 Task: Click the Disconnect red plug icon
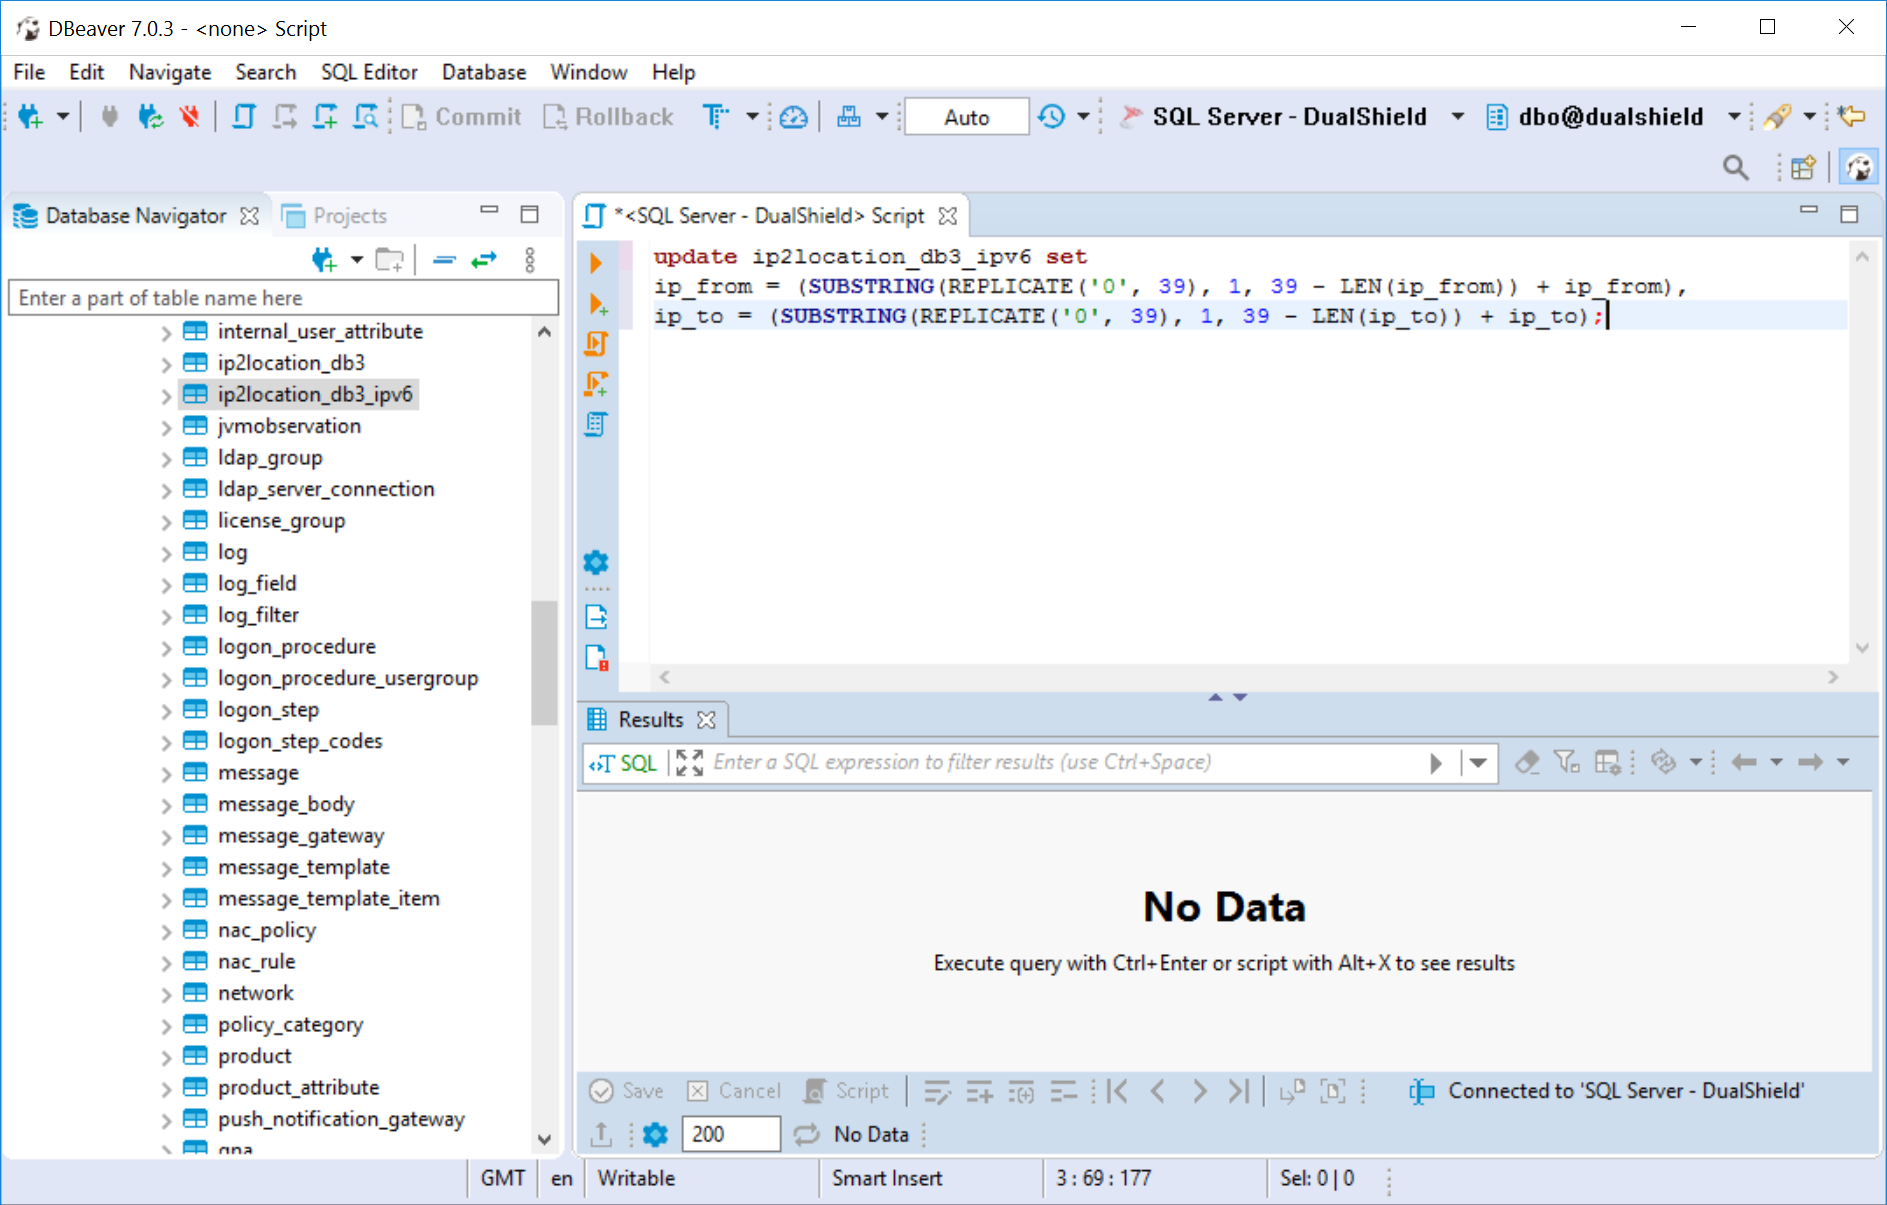coord(189,117)
